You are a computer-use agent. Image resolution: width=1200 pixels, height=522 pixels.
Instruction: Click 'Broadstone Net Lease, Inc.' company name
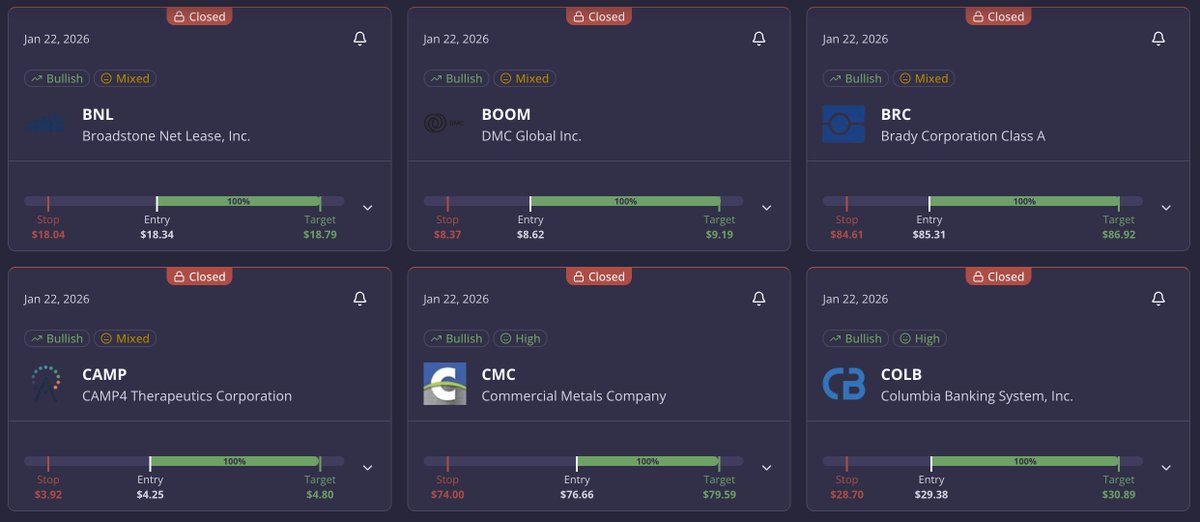166,136
